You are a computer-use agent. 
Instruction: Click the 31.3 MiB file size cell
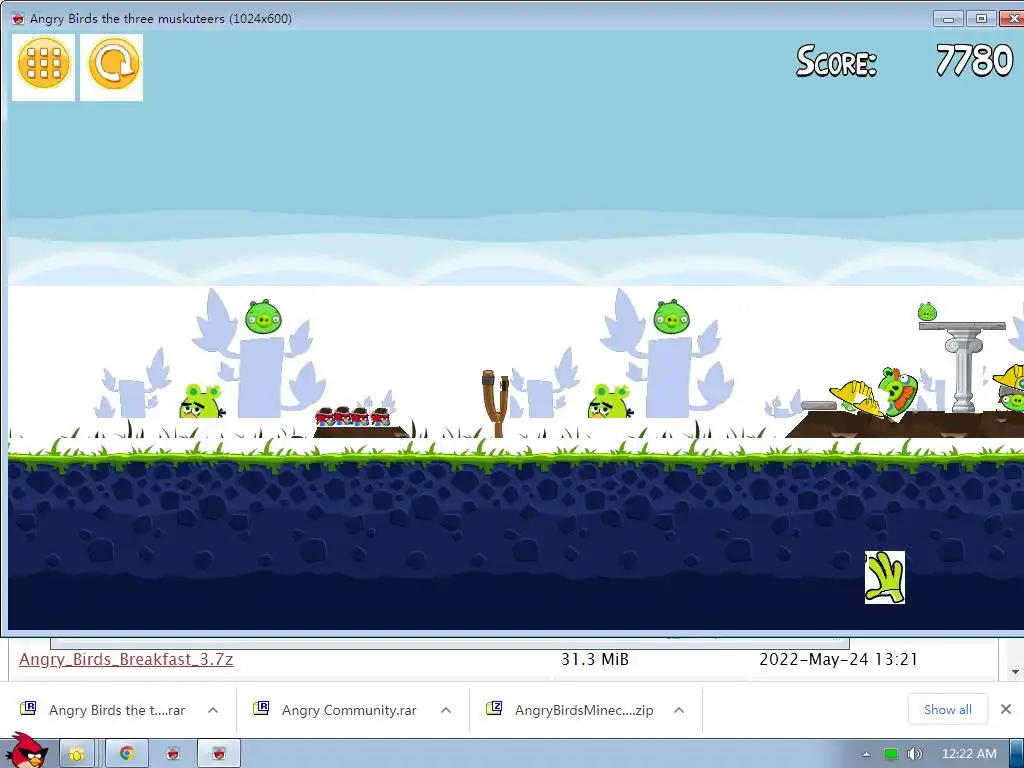click(595, 660)
